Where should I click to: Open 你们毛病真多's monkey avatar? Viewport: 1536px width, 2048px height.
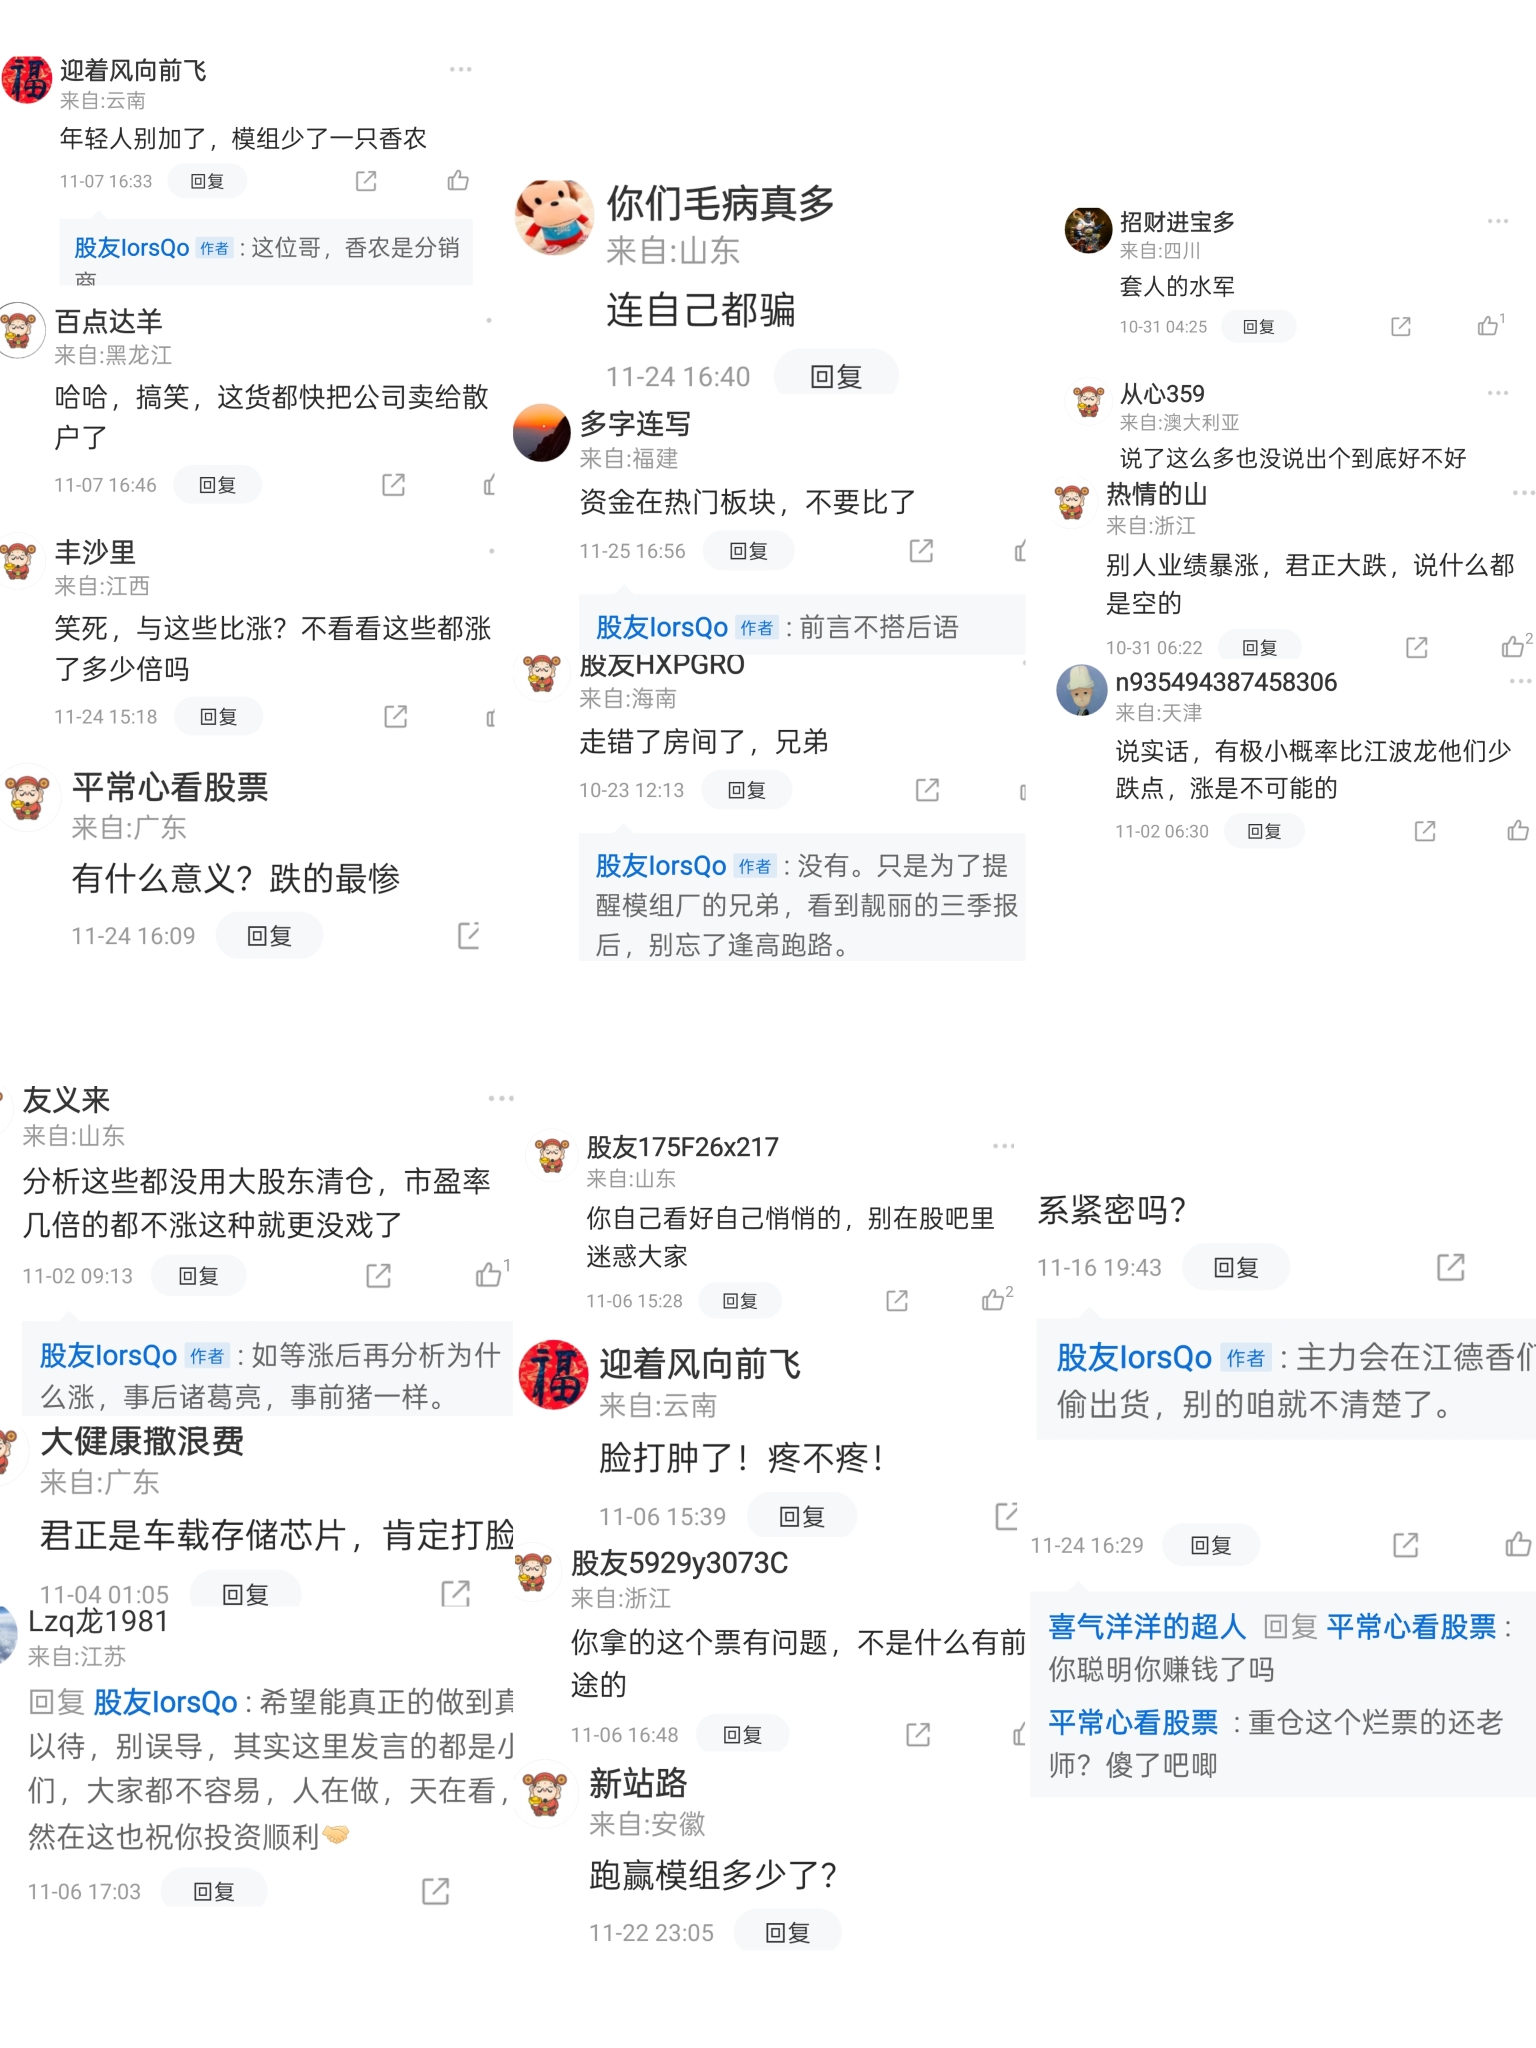(555, 217)
